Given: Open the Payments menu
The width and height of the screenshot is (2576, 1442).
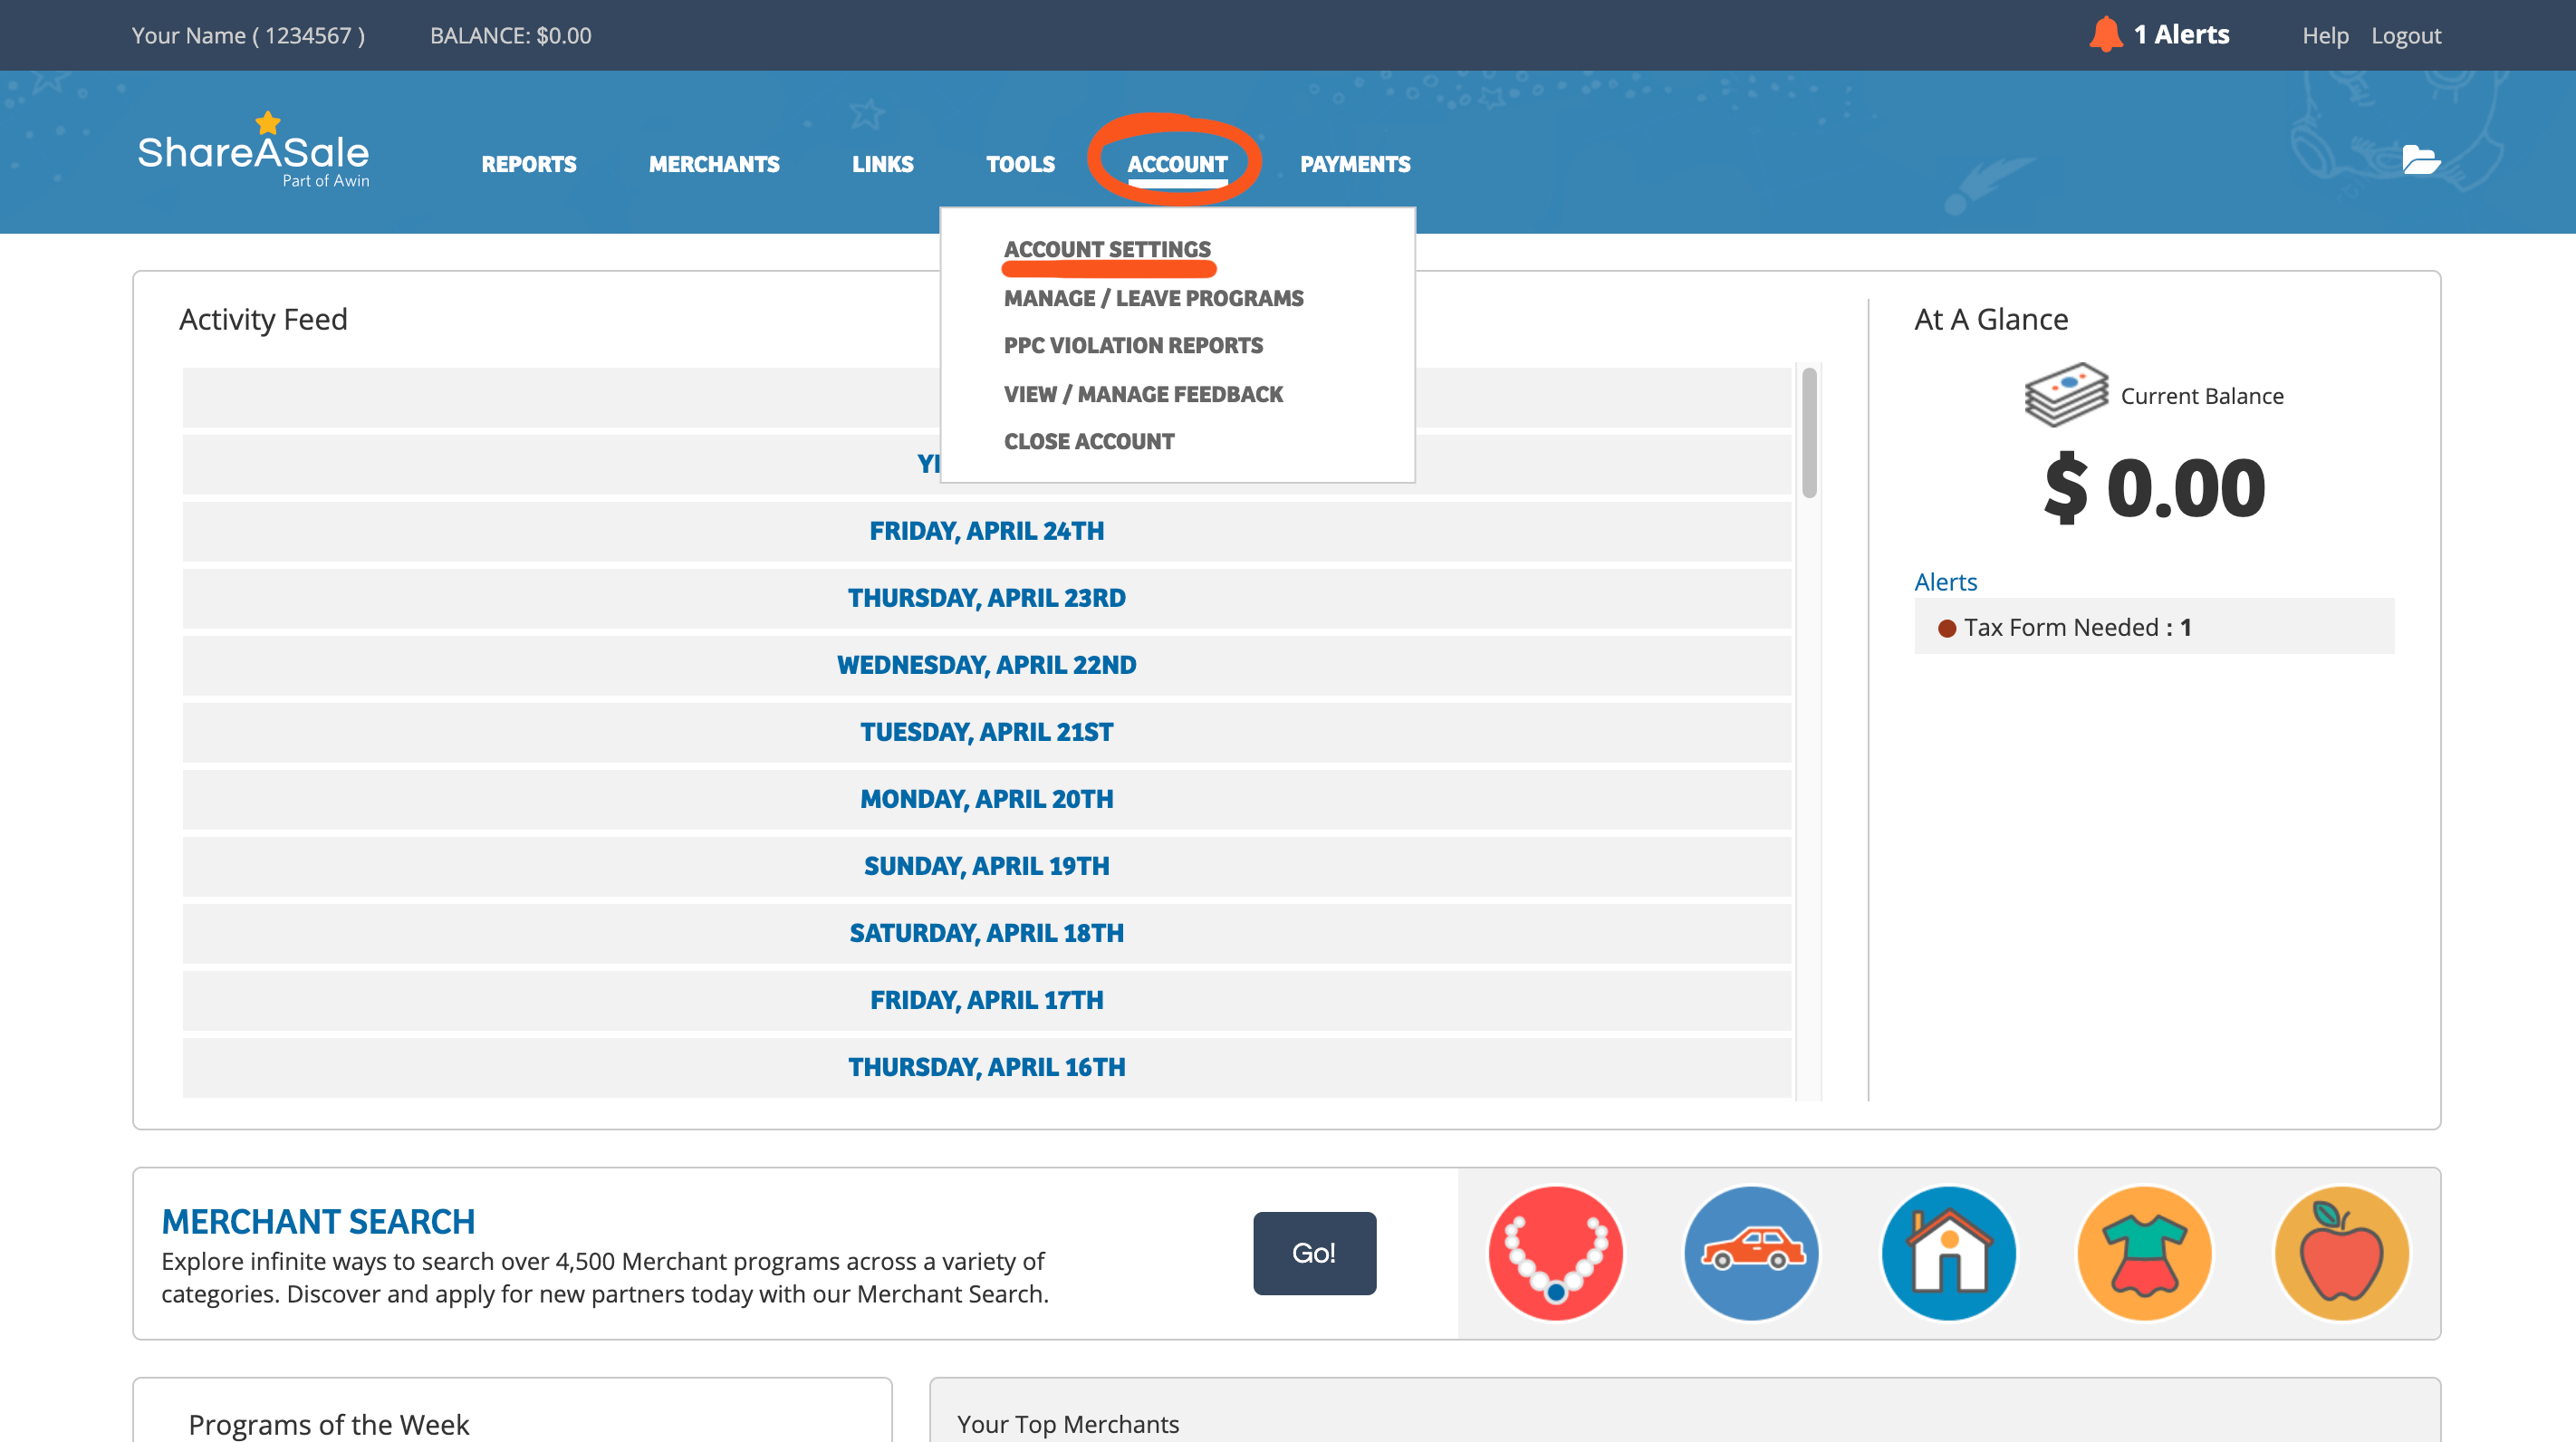Looking at the screenshot, I should click(1355, 164).
